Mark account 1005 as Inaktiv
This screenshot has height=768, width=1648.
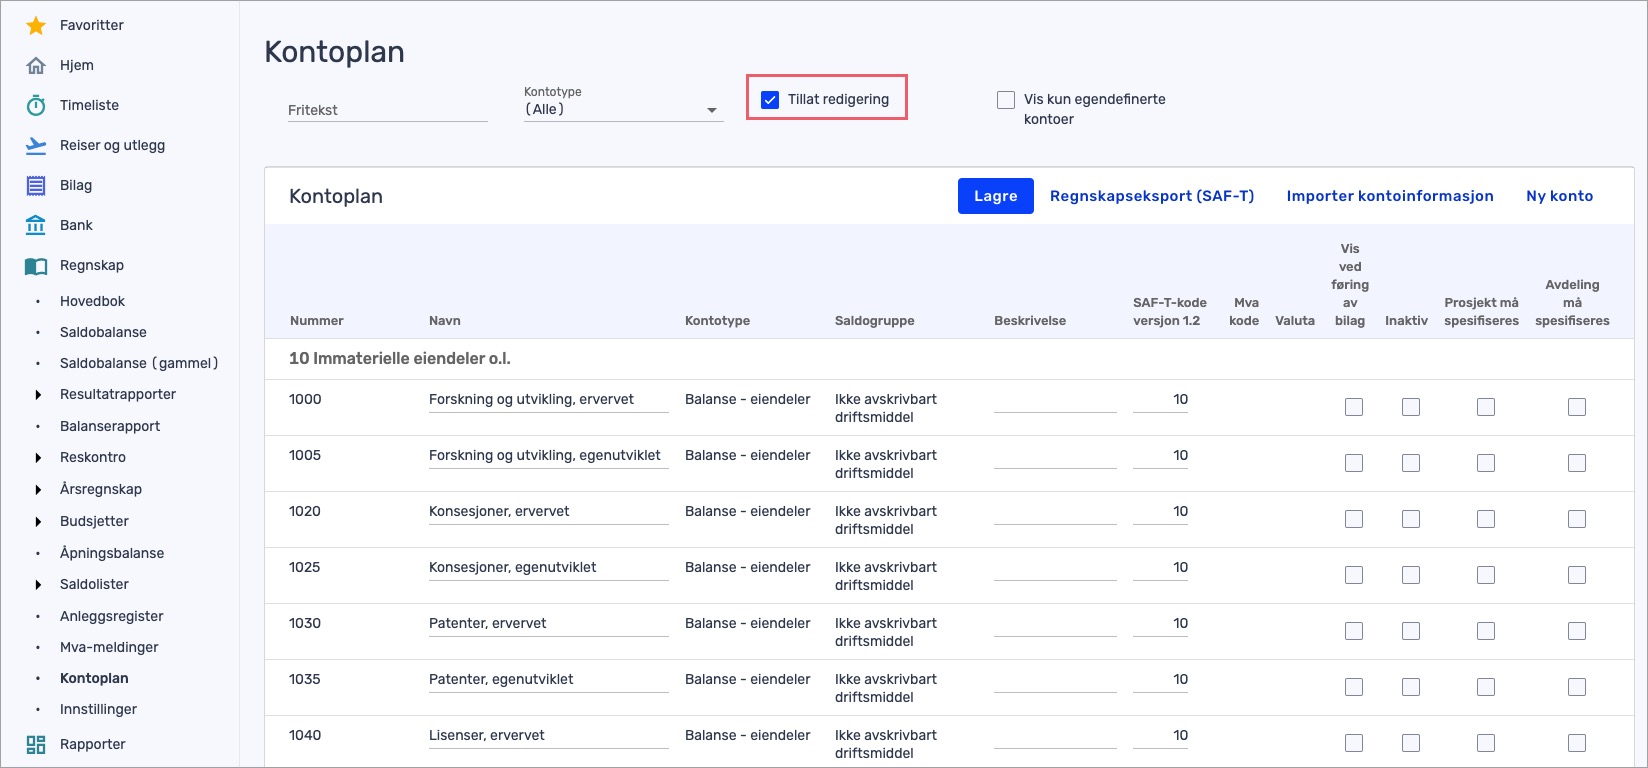pos(1411,463)
